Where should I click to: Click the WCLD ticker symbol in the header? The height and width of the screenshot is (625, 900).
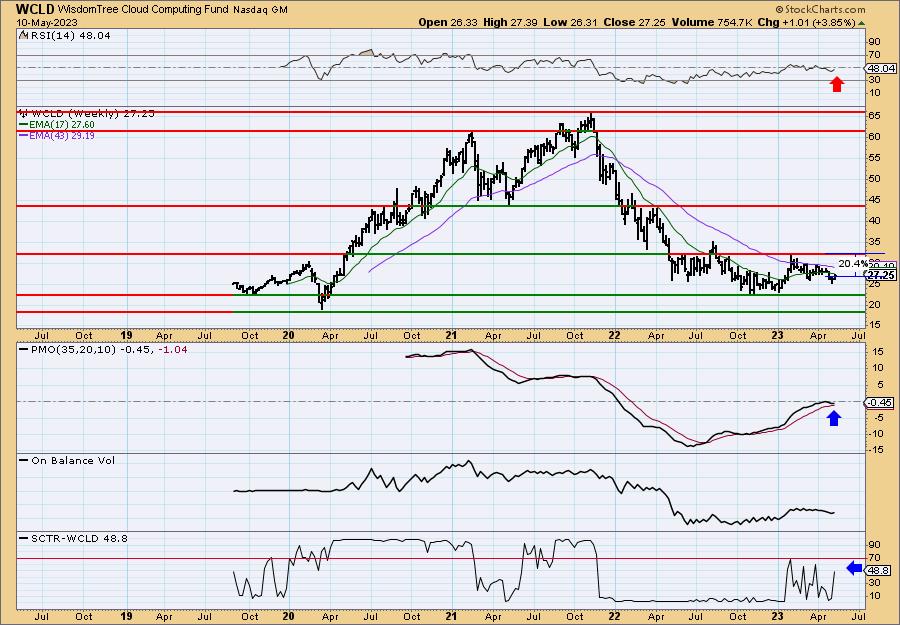(36, 9)
